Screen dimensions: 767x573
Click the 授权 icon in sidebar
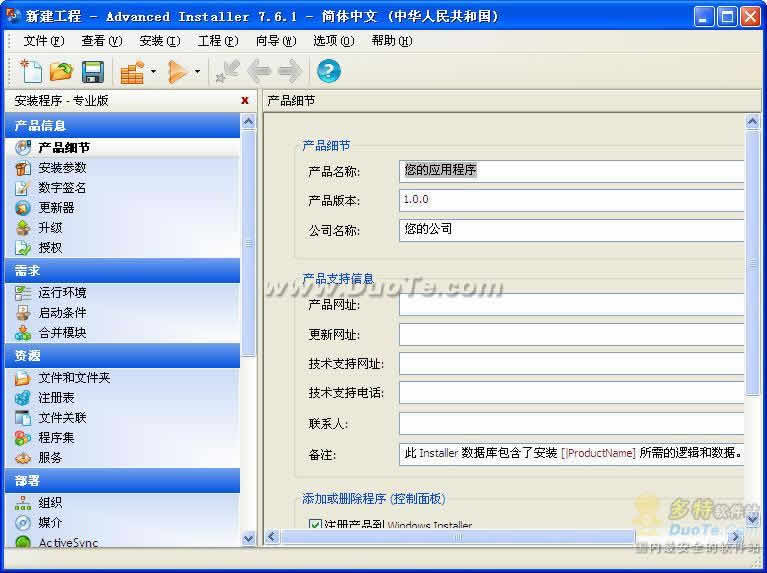tap(23, 248)
